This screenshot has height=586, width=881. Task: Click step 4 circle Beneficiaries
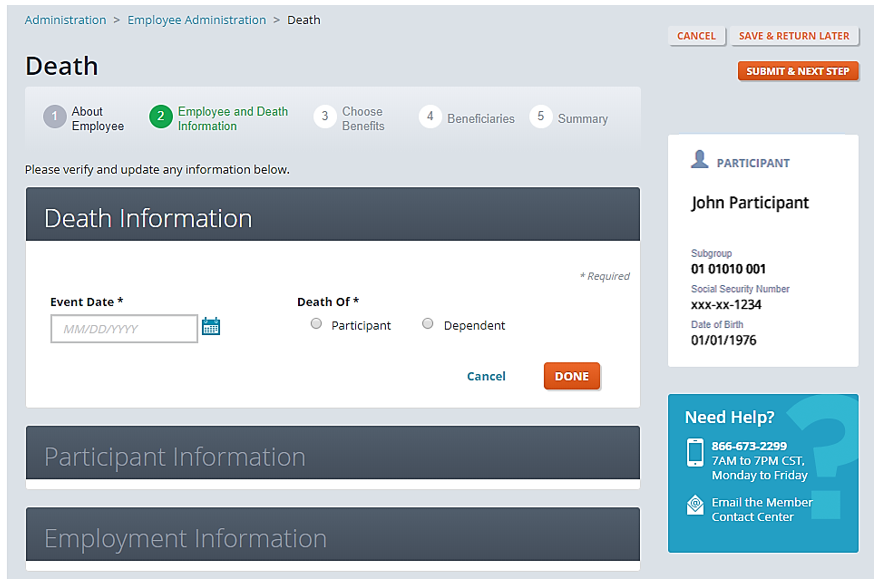(430, 117)
